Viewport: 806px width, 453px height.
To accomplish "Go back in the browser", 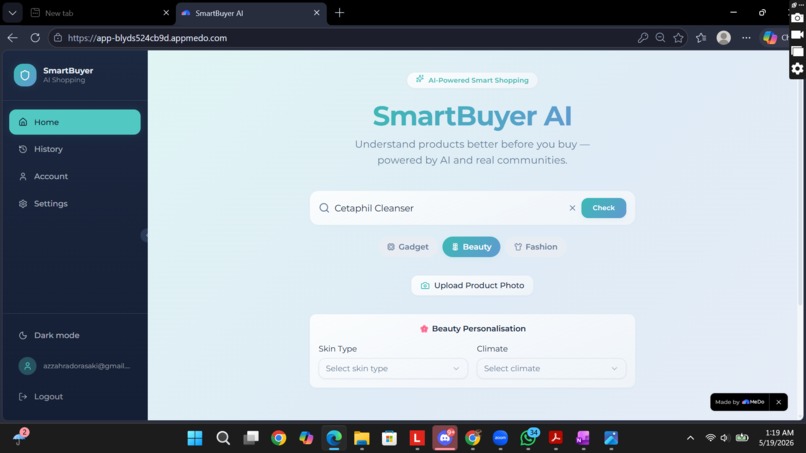I will tap(12, 38).
